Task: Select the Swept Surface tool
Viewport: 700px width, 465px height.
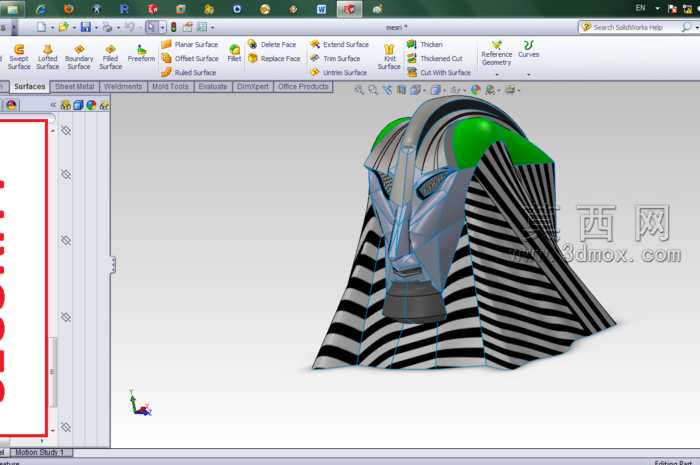Action: click(x=19, y=57)
